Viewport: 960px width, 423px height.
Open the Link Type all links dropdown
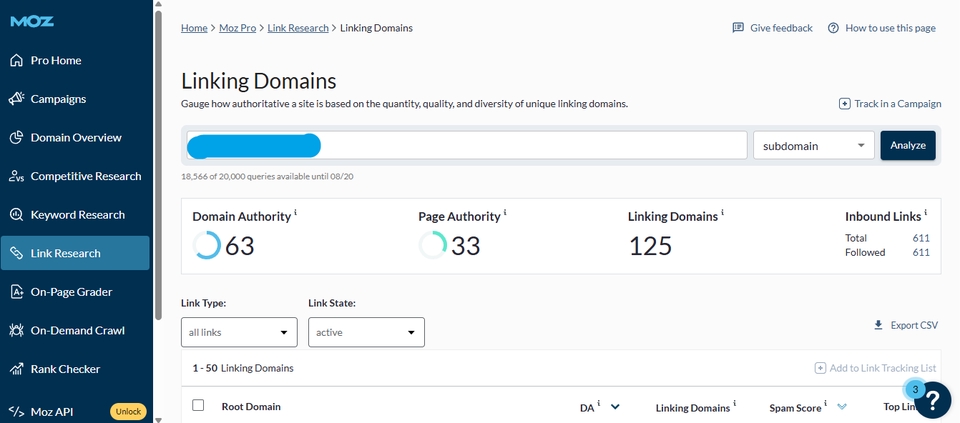click(x=239, y=332)
